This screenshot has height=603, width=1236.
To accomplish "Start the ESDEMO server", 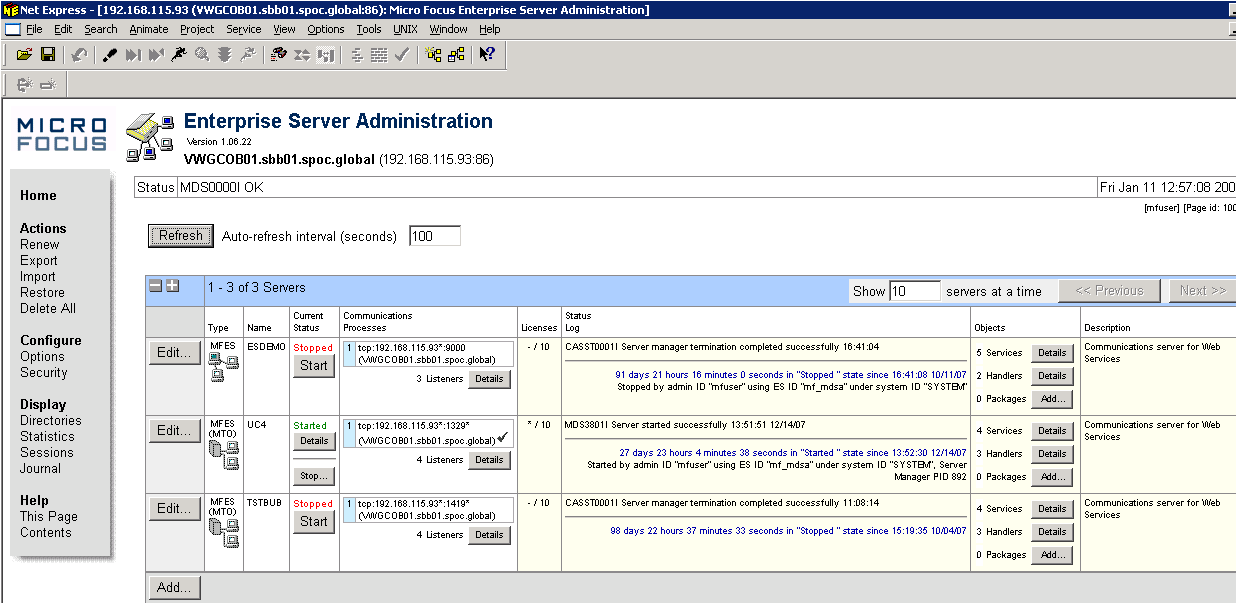I will pyautogui.click(x=314, y=366).
